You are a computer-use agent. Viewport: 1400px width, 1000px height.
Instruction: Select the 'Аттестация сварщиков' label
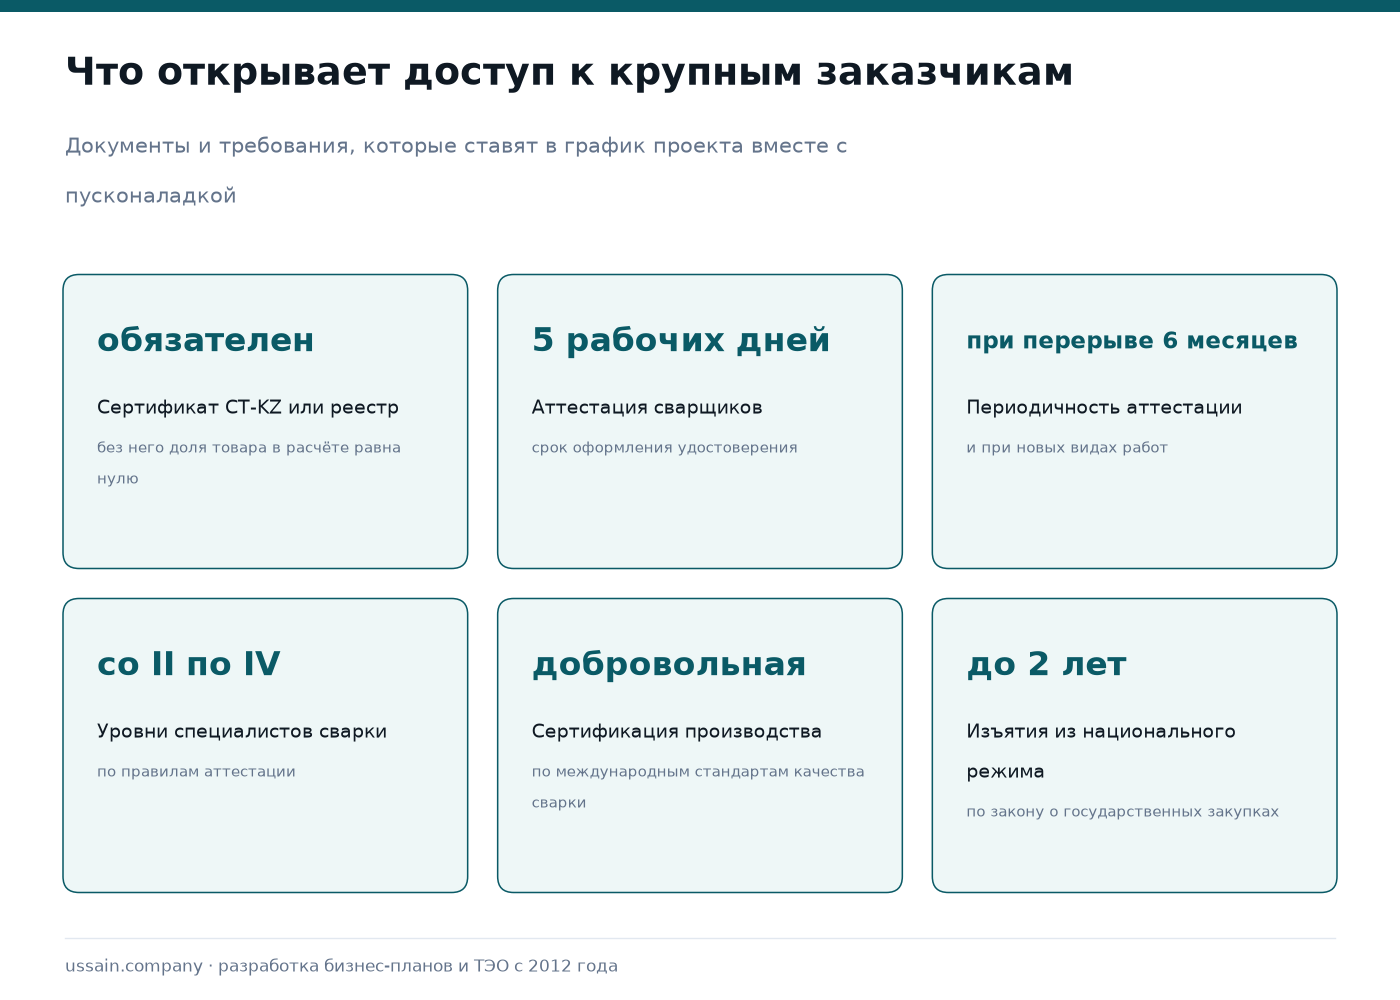tap(647, 407)
